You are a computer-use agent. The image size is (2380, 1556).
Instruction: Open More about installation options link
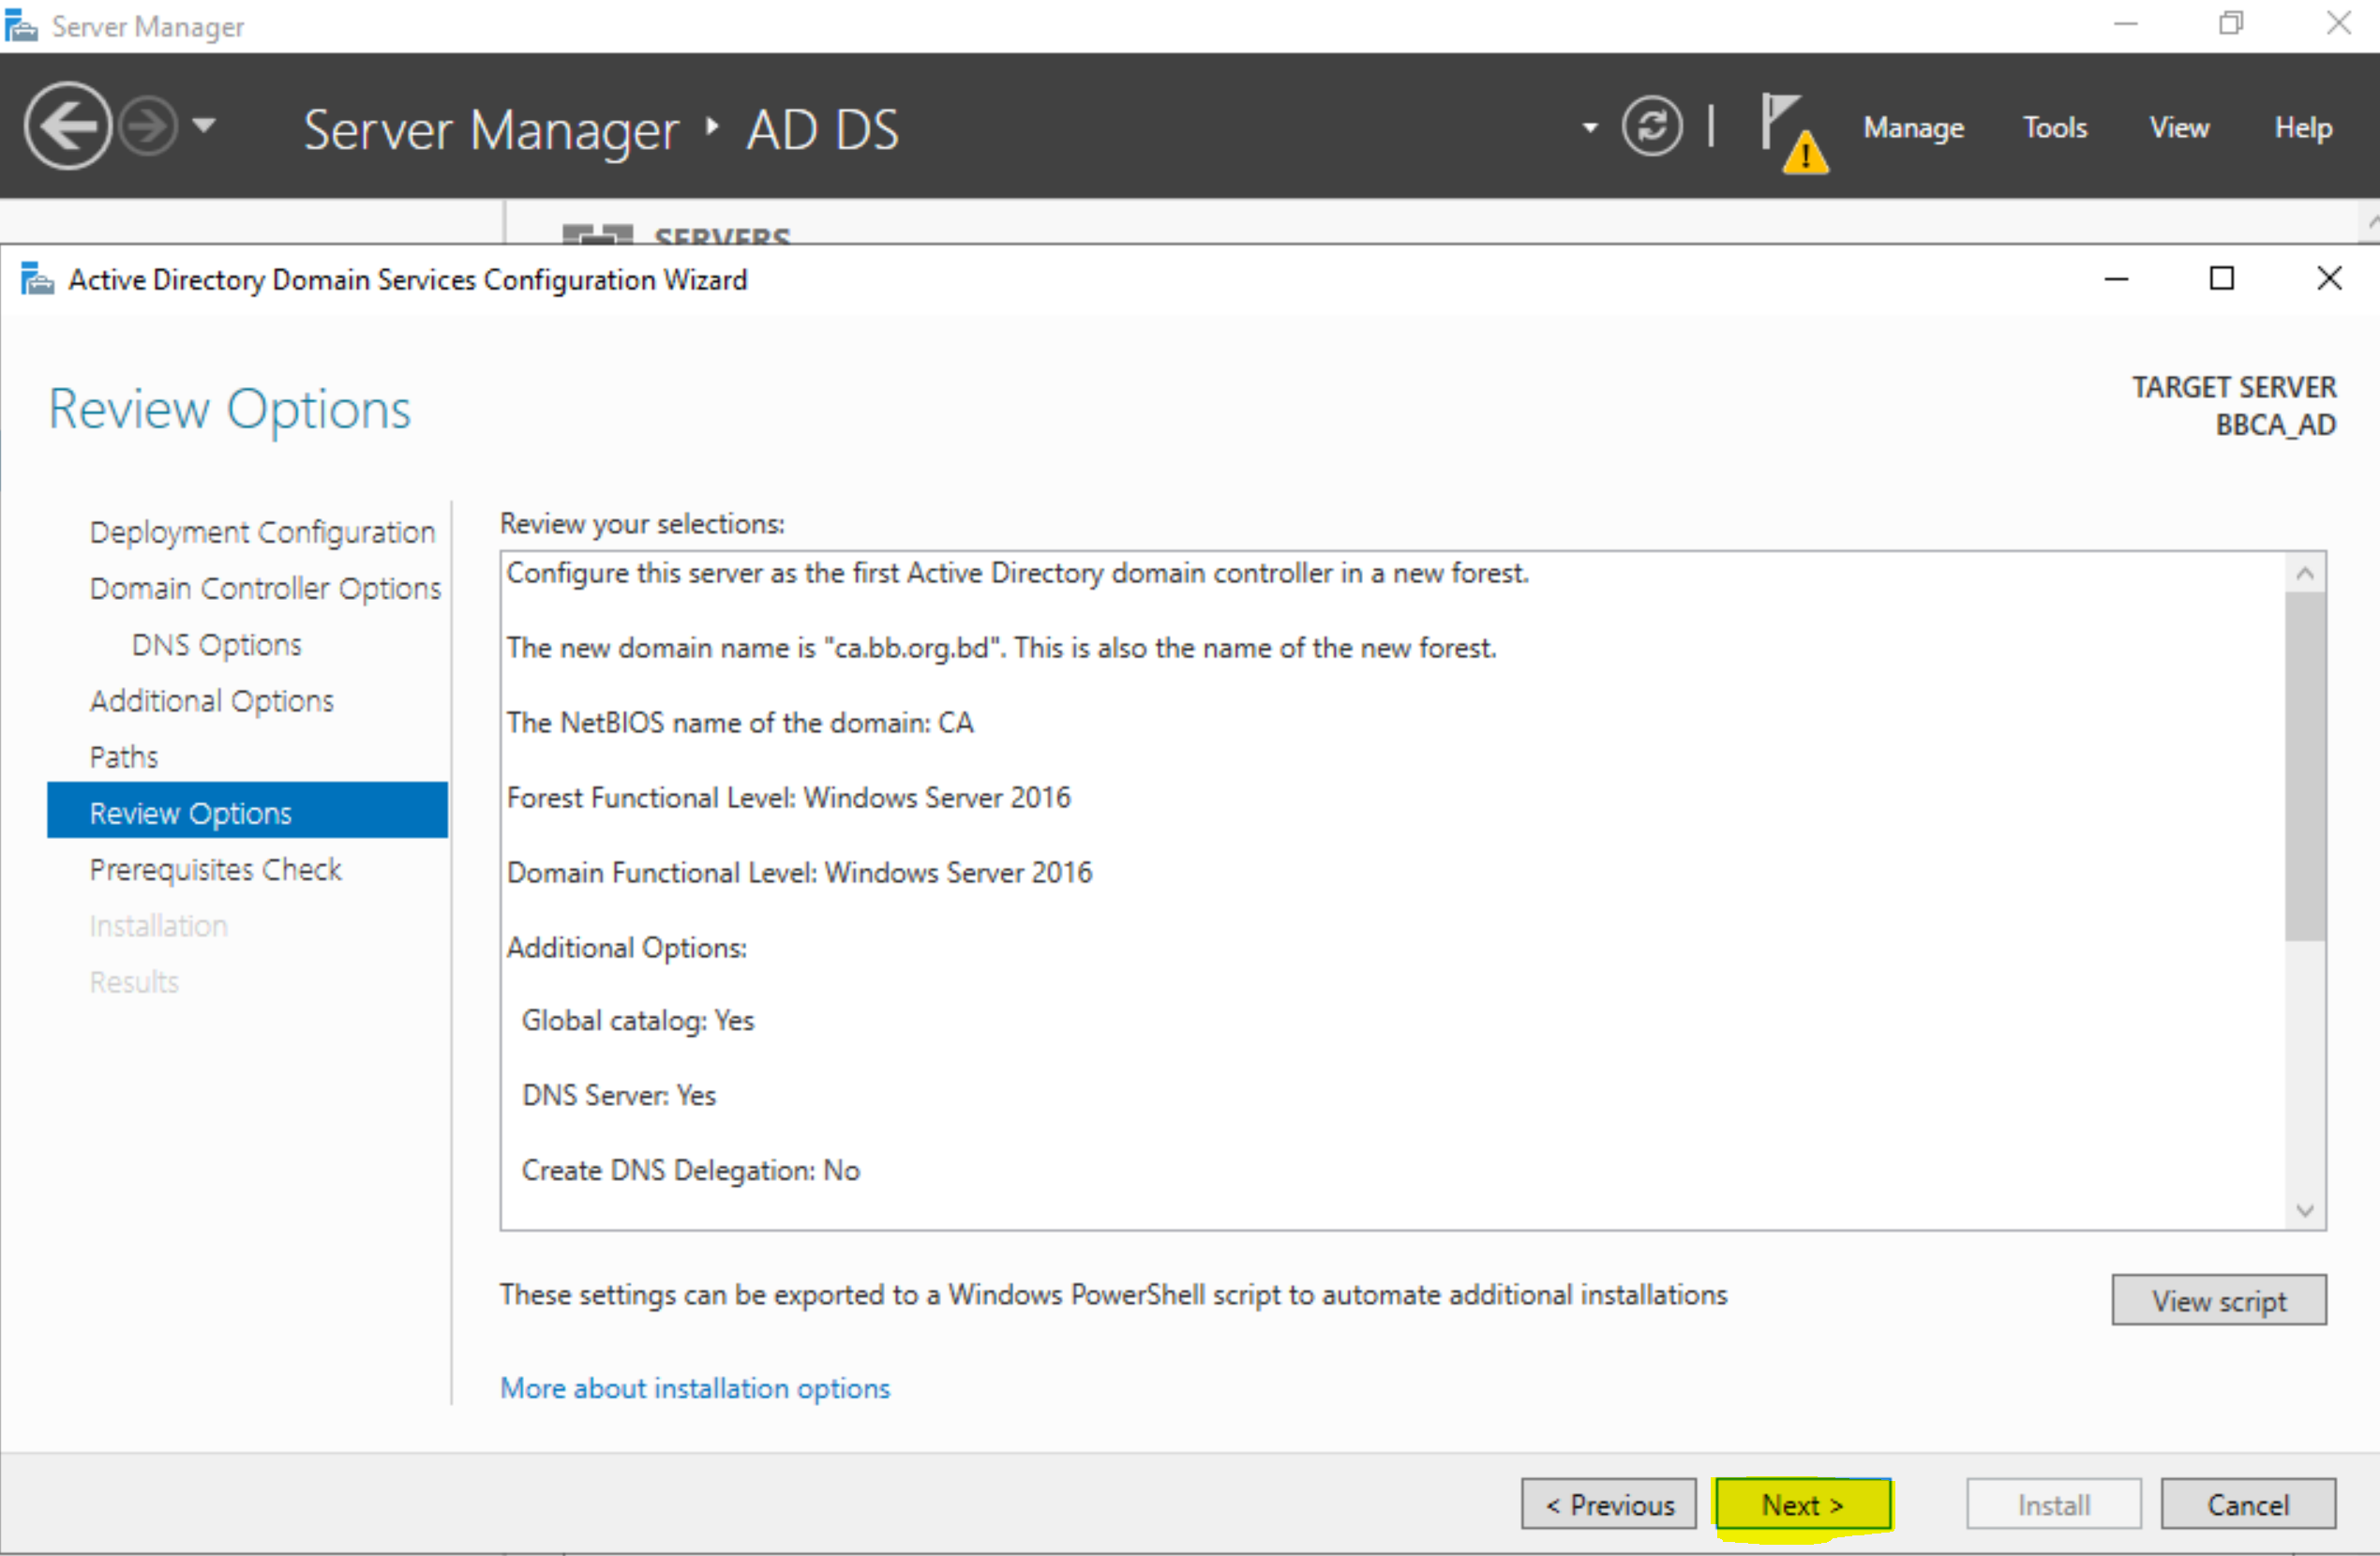pos(695,1388)
